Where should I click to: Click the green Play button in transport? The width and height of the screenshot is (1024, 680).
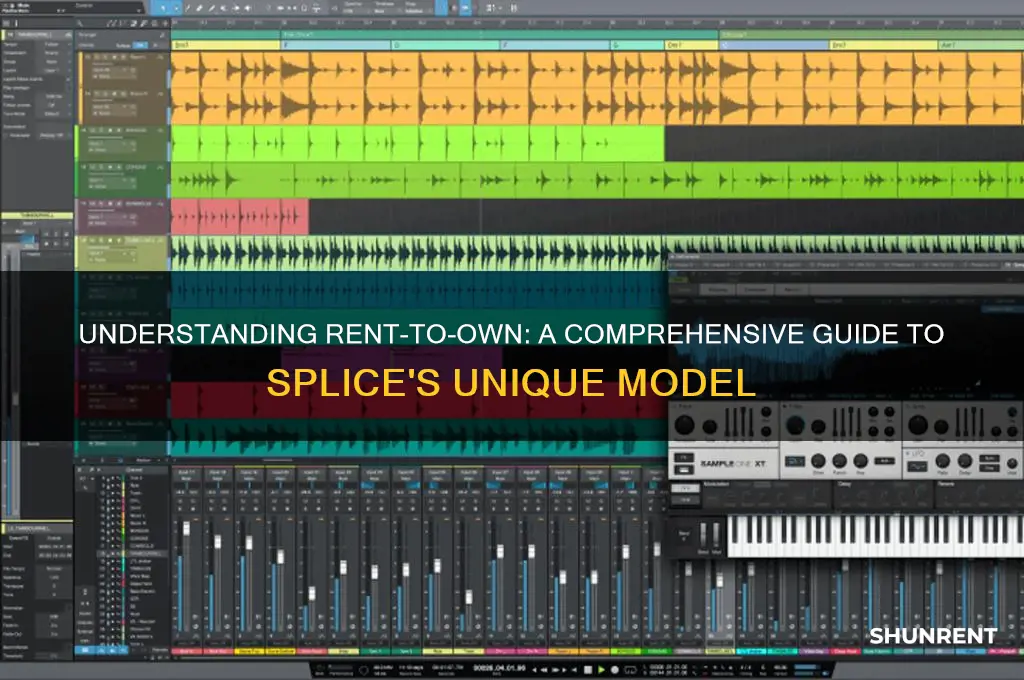coord(601,670)
